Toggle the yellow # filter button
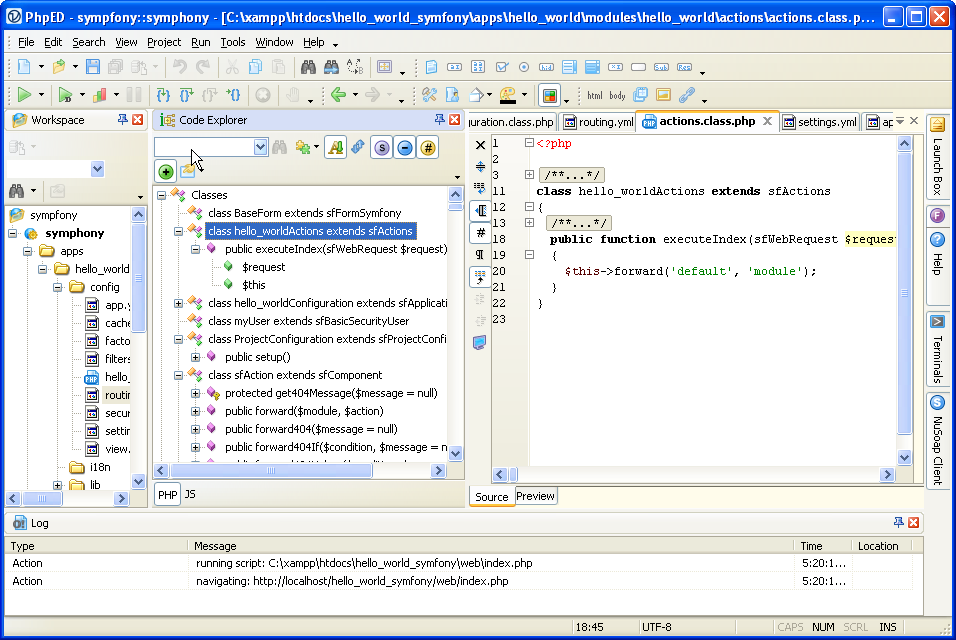Viewport: 956px width, 640px height. (428, 147)
